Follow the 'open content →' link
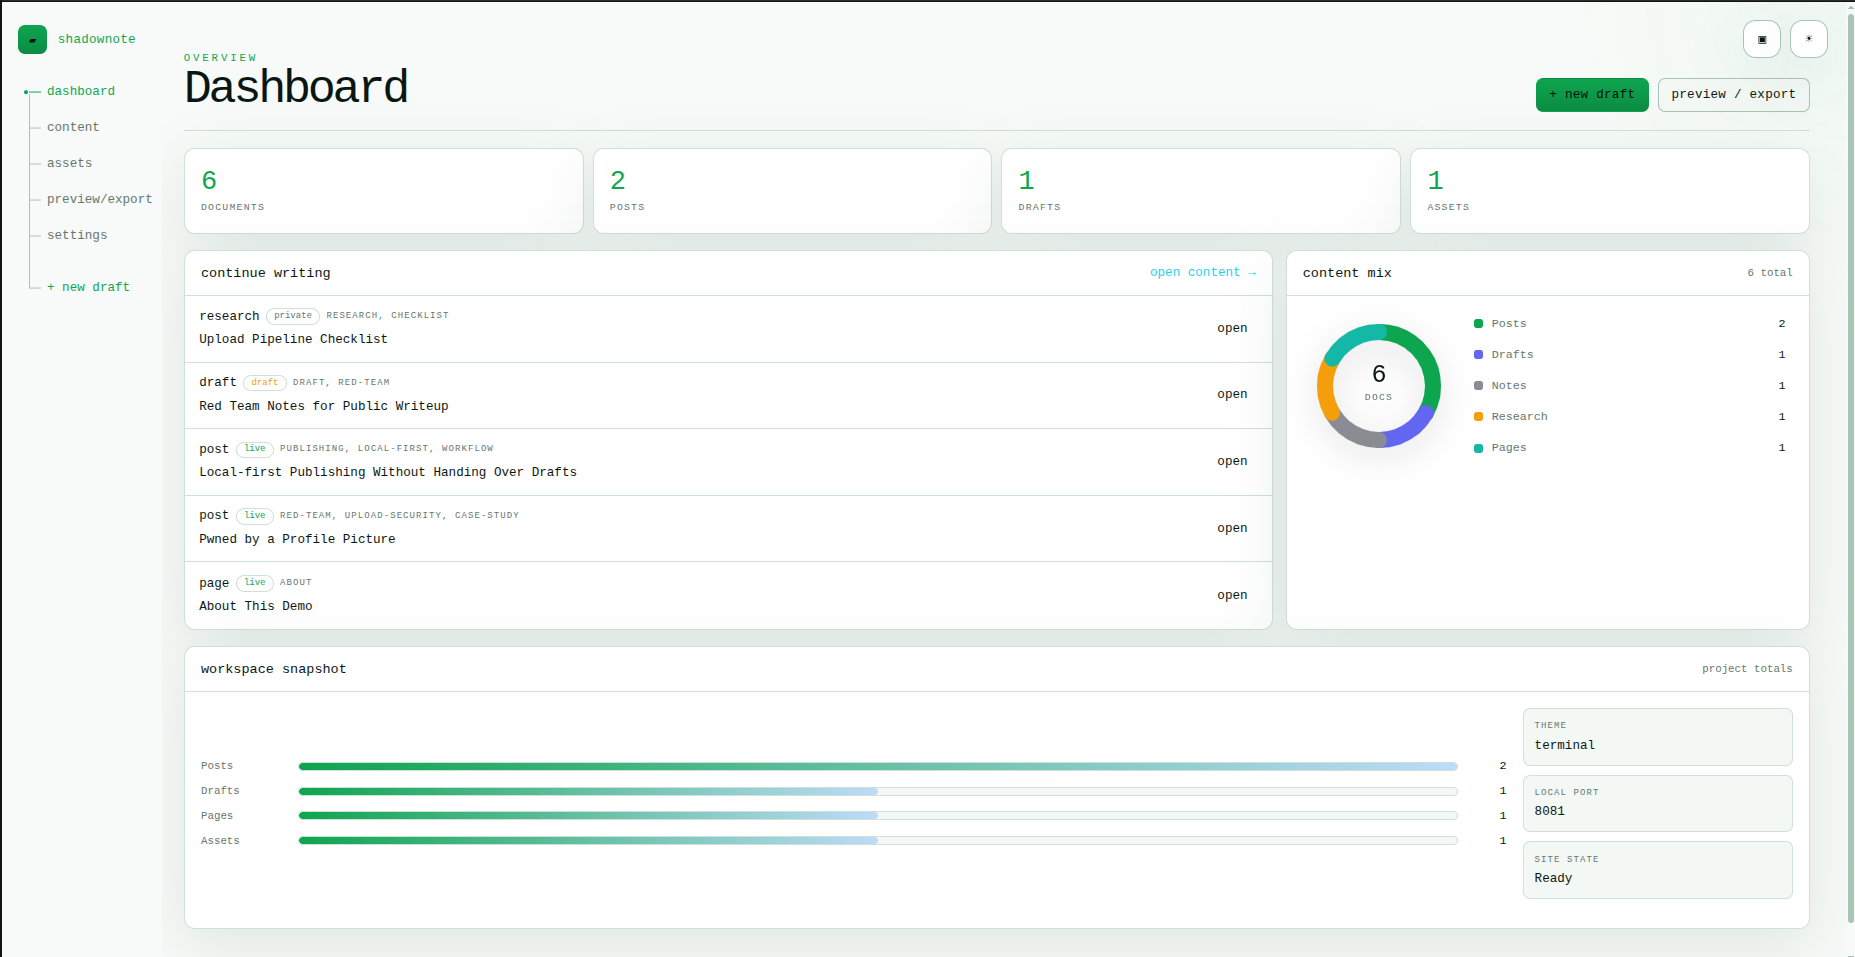The image size is (1855, 957). [x=1203, y=272]
